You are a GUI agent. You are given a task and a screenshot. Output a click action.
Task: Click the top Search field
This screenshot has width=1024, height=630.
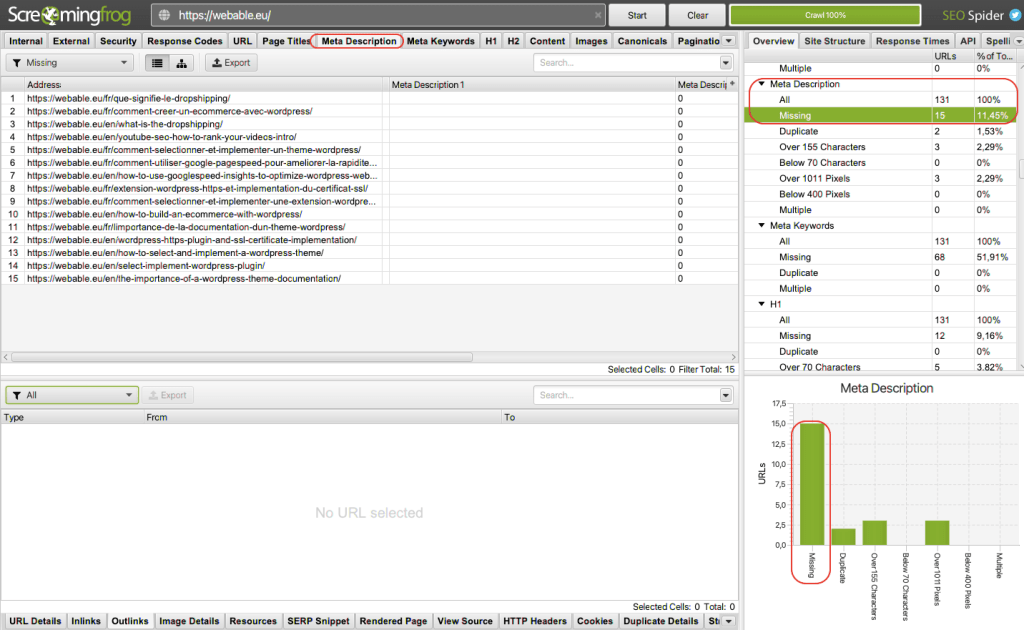coord(627,63)
